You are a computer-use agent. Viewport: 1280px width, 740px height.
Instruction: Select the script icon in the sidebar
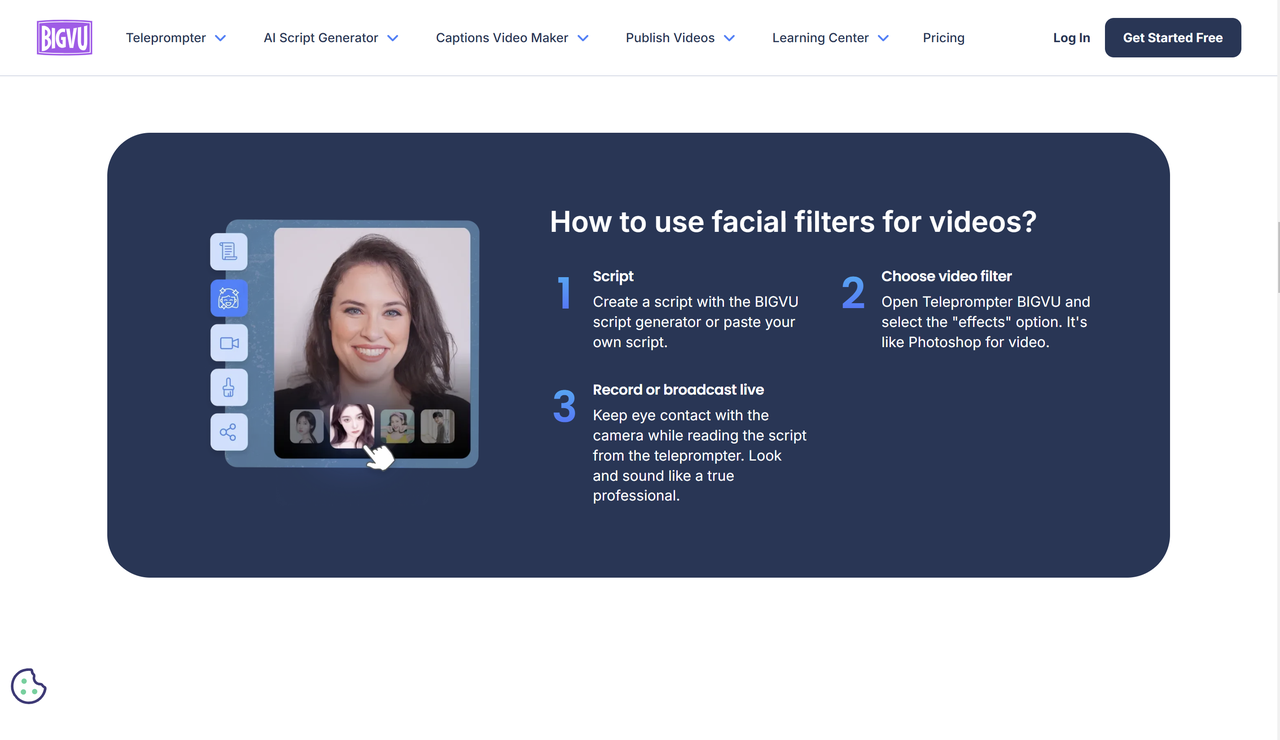point(229,252)
